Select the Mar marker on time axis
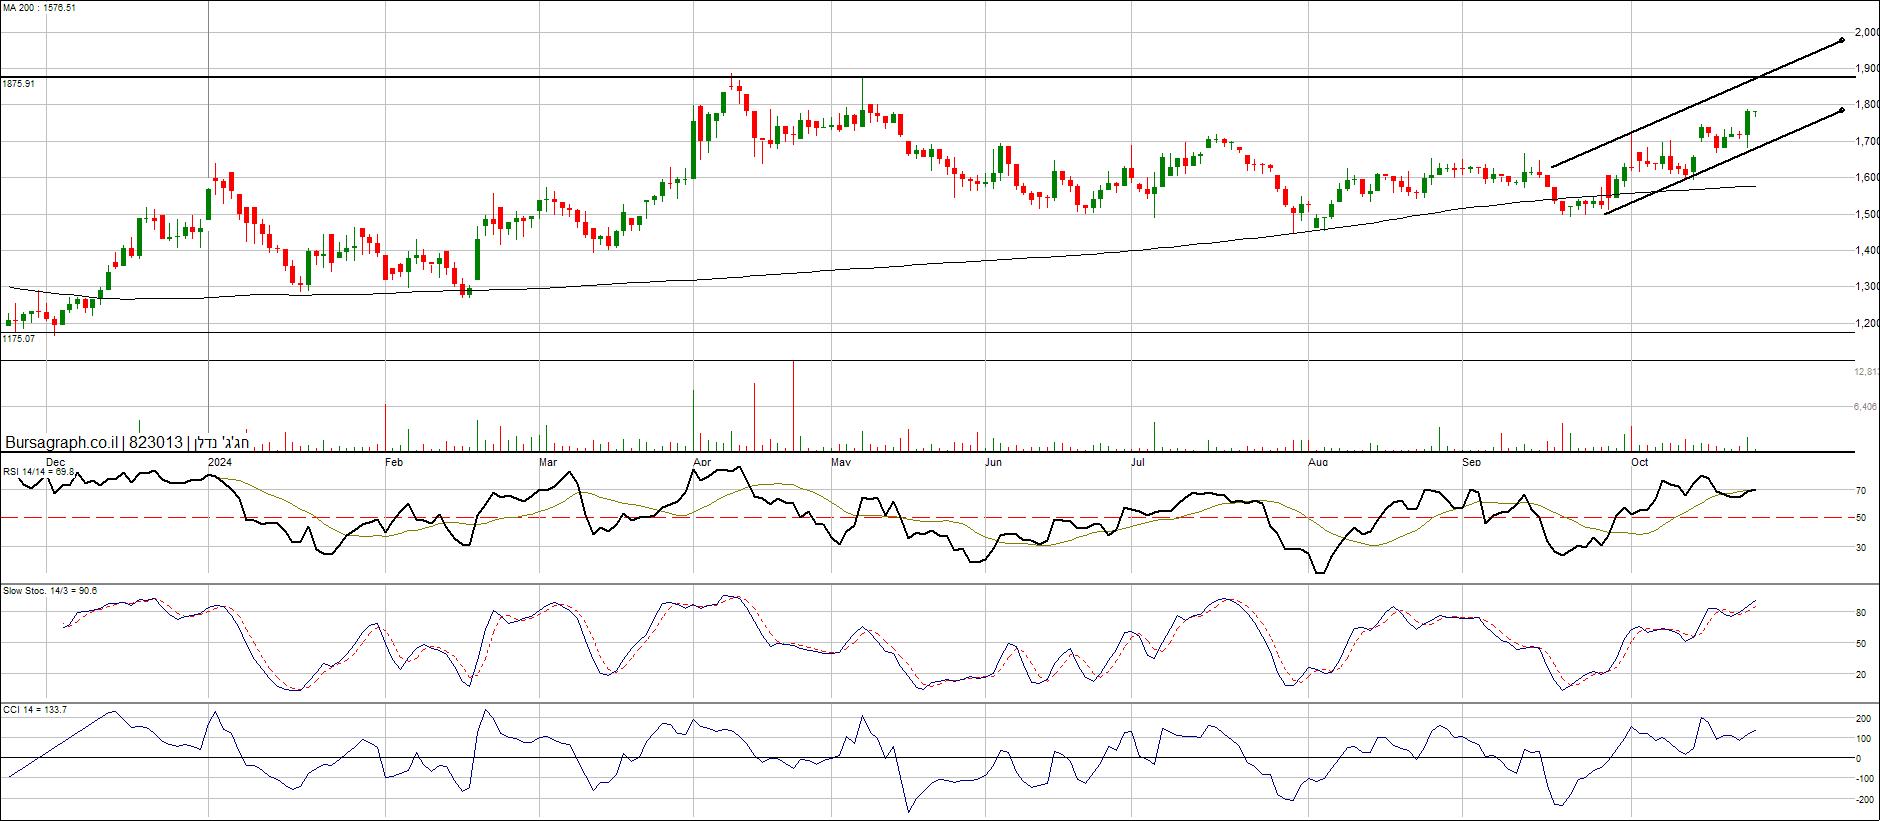Image resolution: width=1880 pixels, height=821 pixels. [x=548, y=462]
